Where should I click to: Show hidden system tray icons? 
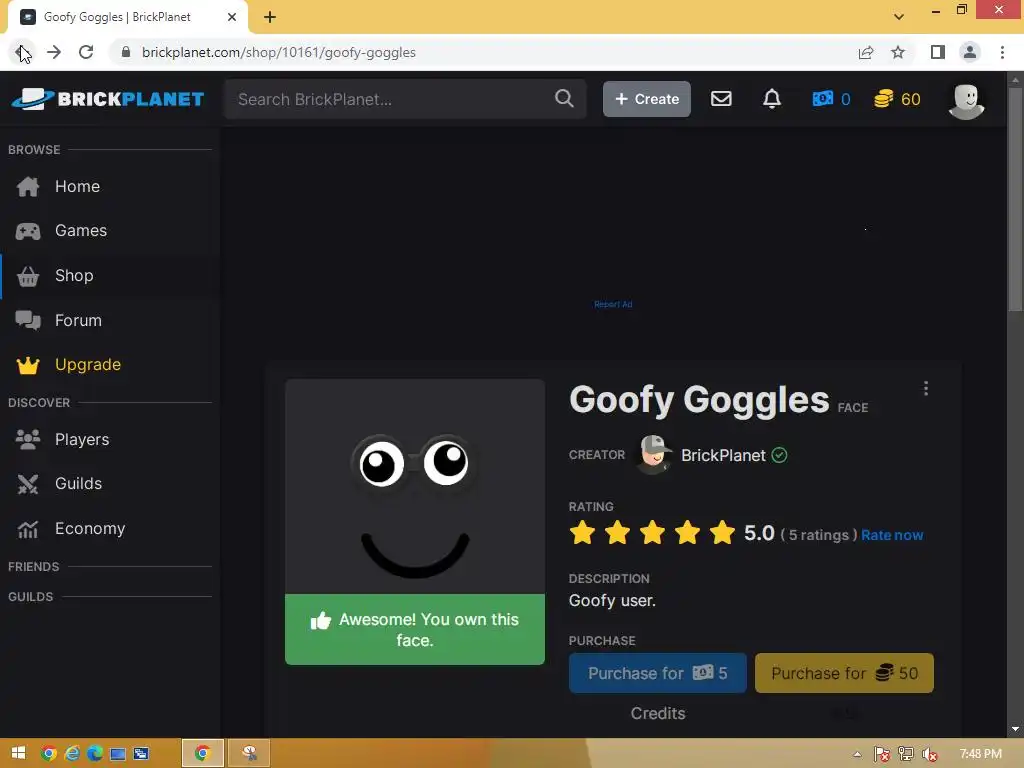point(857,754)
